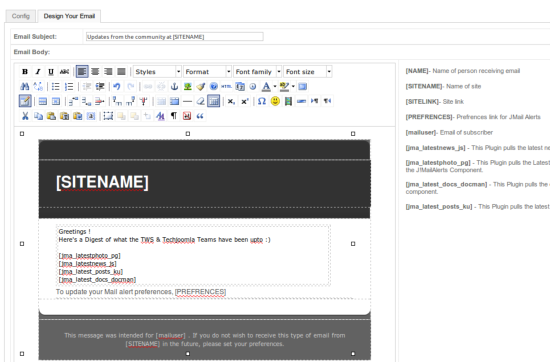The height and width of the screenshot is (362, 550).
Task: Click the Indent icon
Action: coord(100,86)
